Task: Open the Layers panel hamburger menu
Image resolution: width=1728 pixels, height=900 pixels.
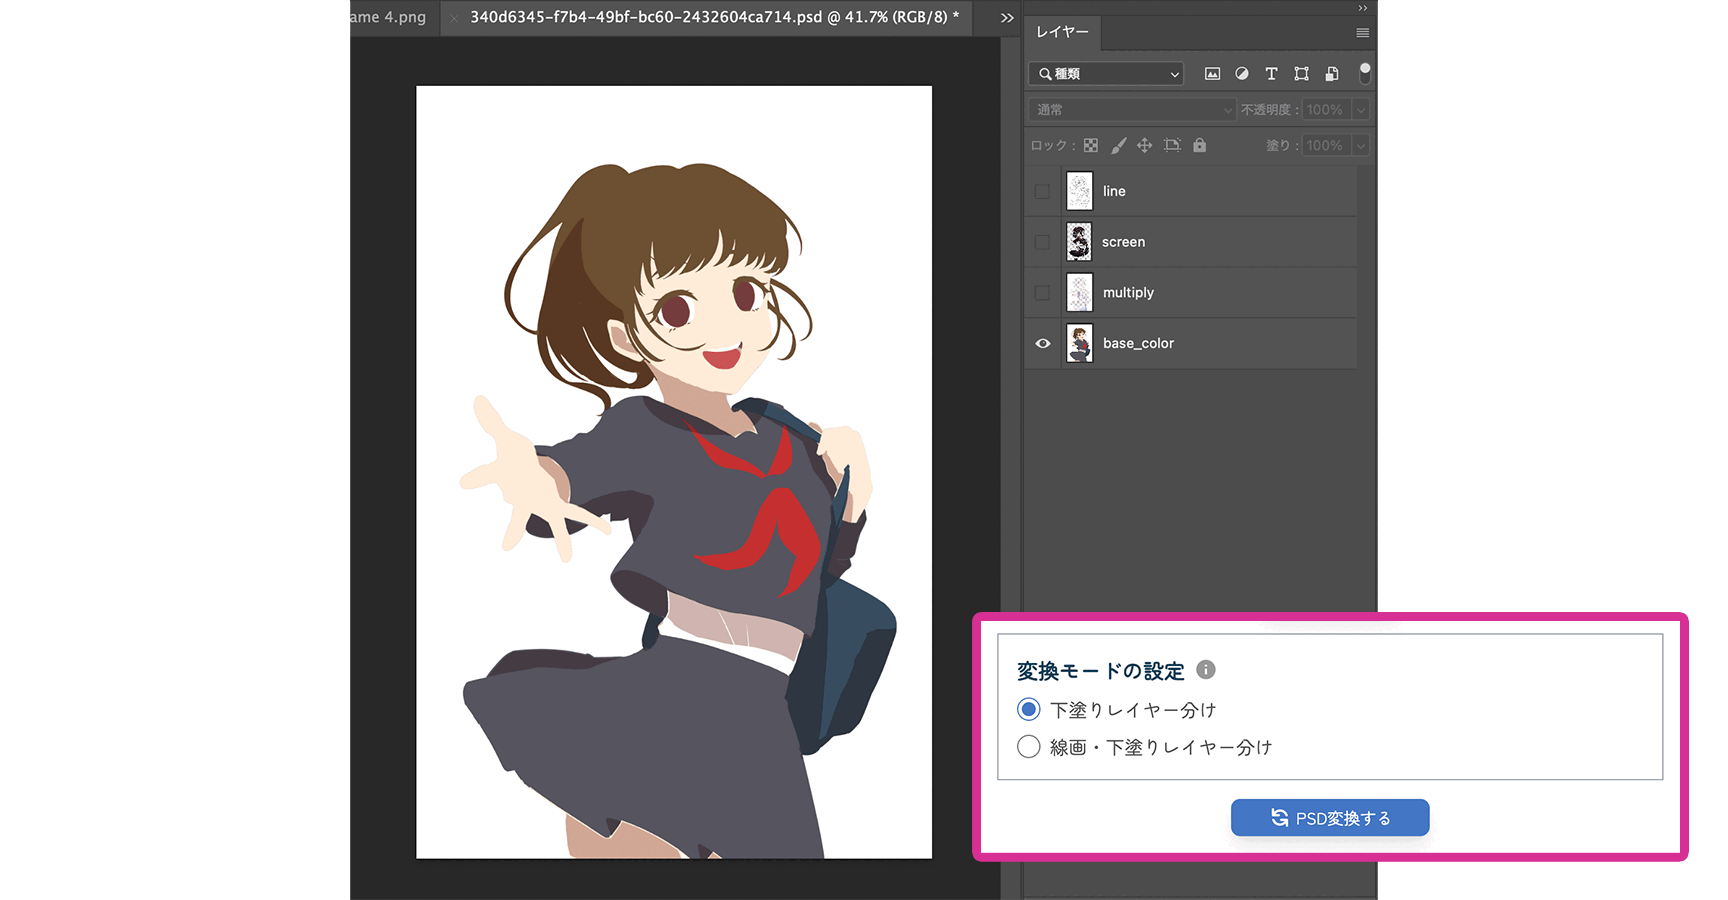Action: [x=1362, y=33]
